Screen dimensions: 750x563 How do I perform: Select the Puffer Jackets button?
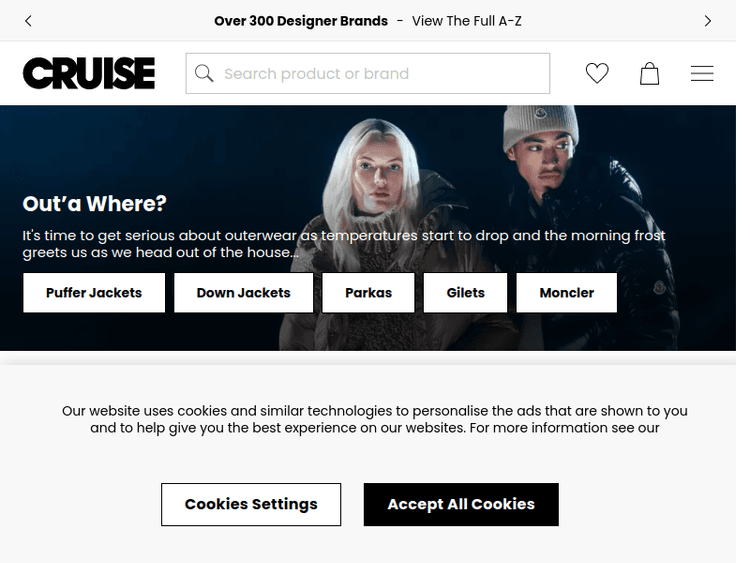[x=94, y=293]
